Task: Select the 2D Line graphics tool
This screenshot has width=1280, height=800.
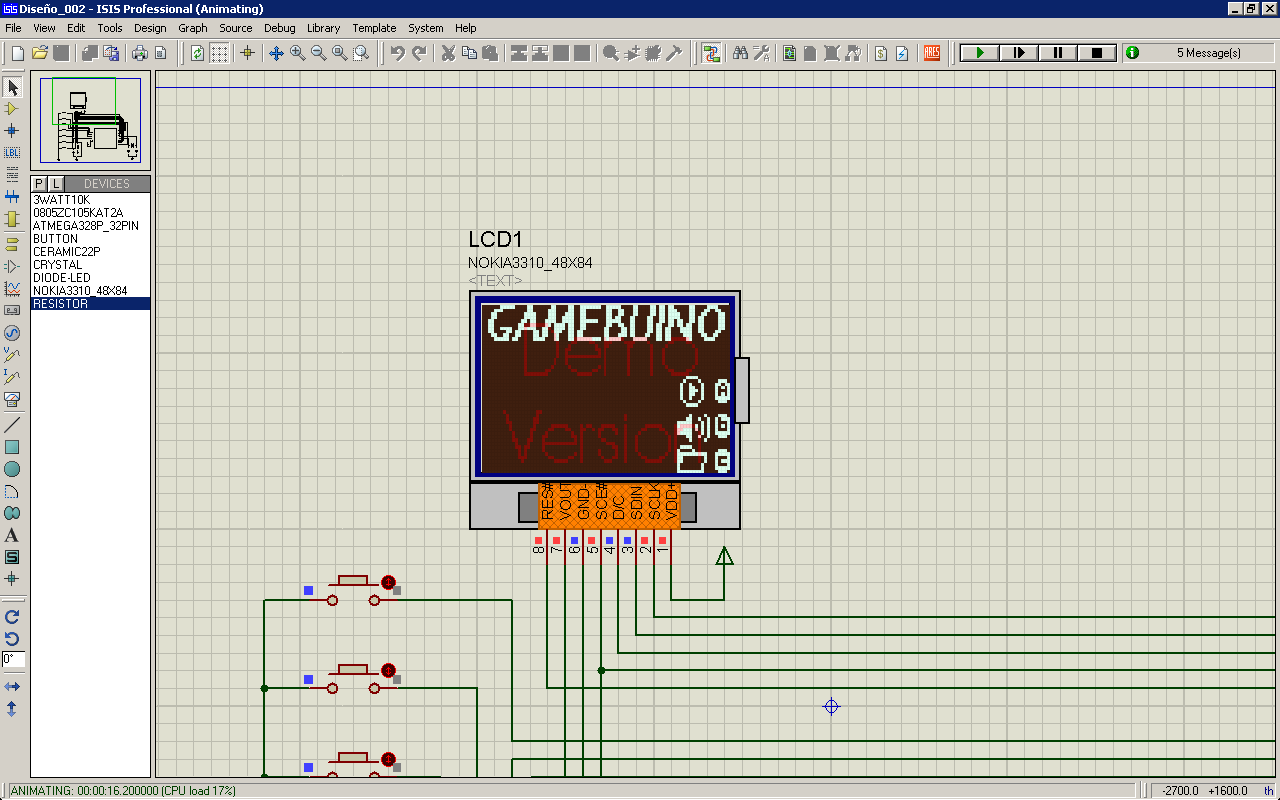Action: click(12, 425)
